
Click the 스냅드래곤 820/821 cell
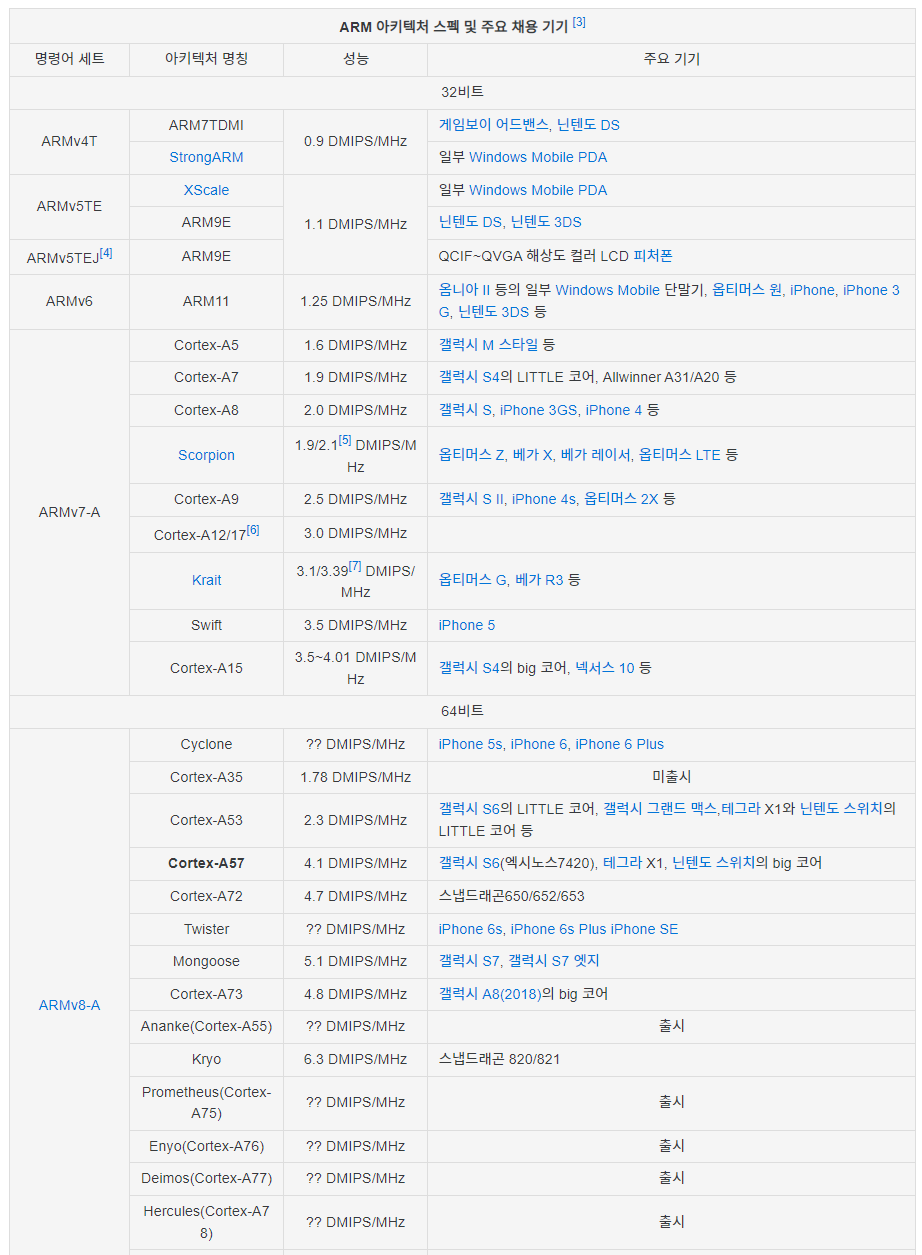point(671,1059)
